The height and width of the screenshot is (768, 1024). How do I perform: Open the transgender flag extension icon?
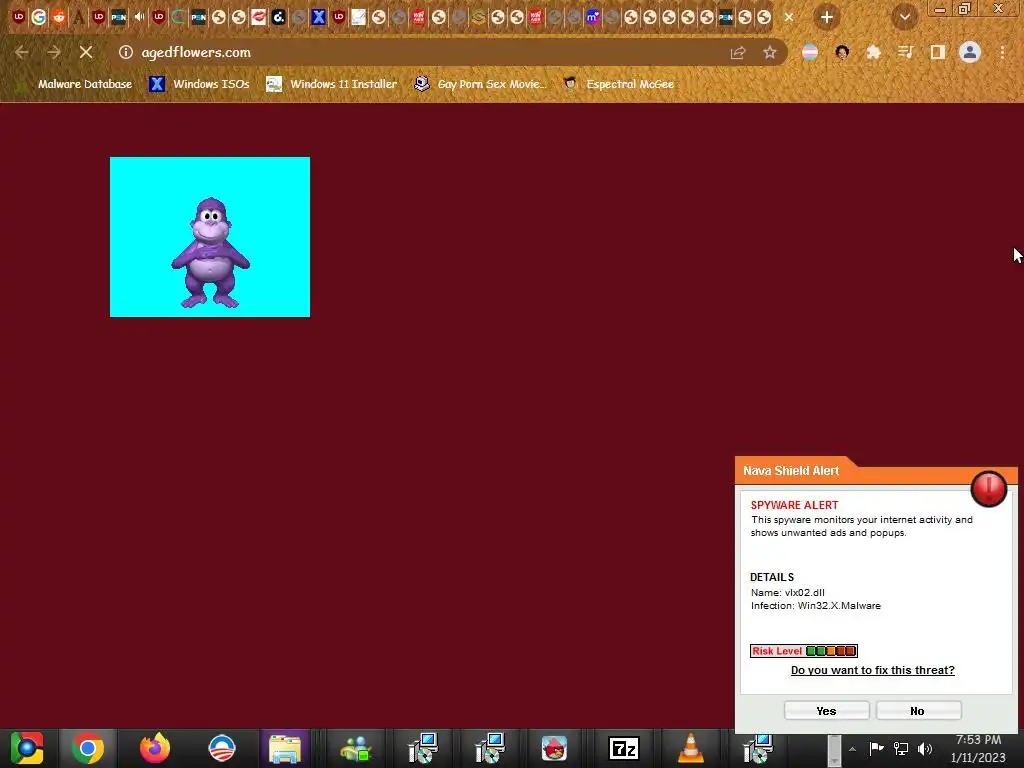point(810,52)
